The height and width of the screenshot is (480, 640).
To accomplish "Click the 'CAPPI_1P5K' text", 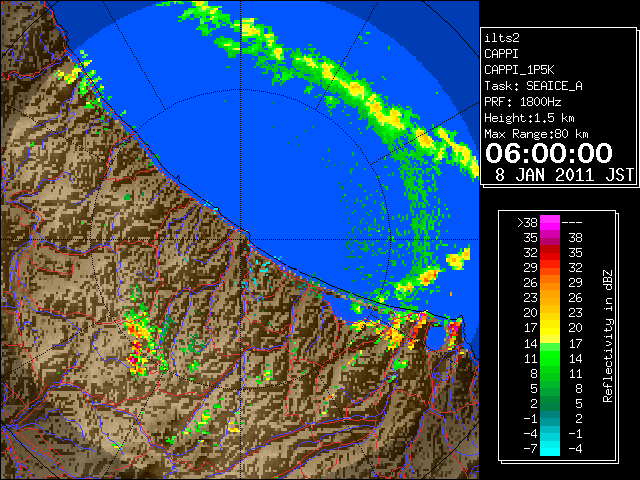I will [x=519, y=70].
